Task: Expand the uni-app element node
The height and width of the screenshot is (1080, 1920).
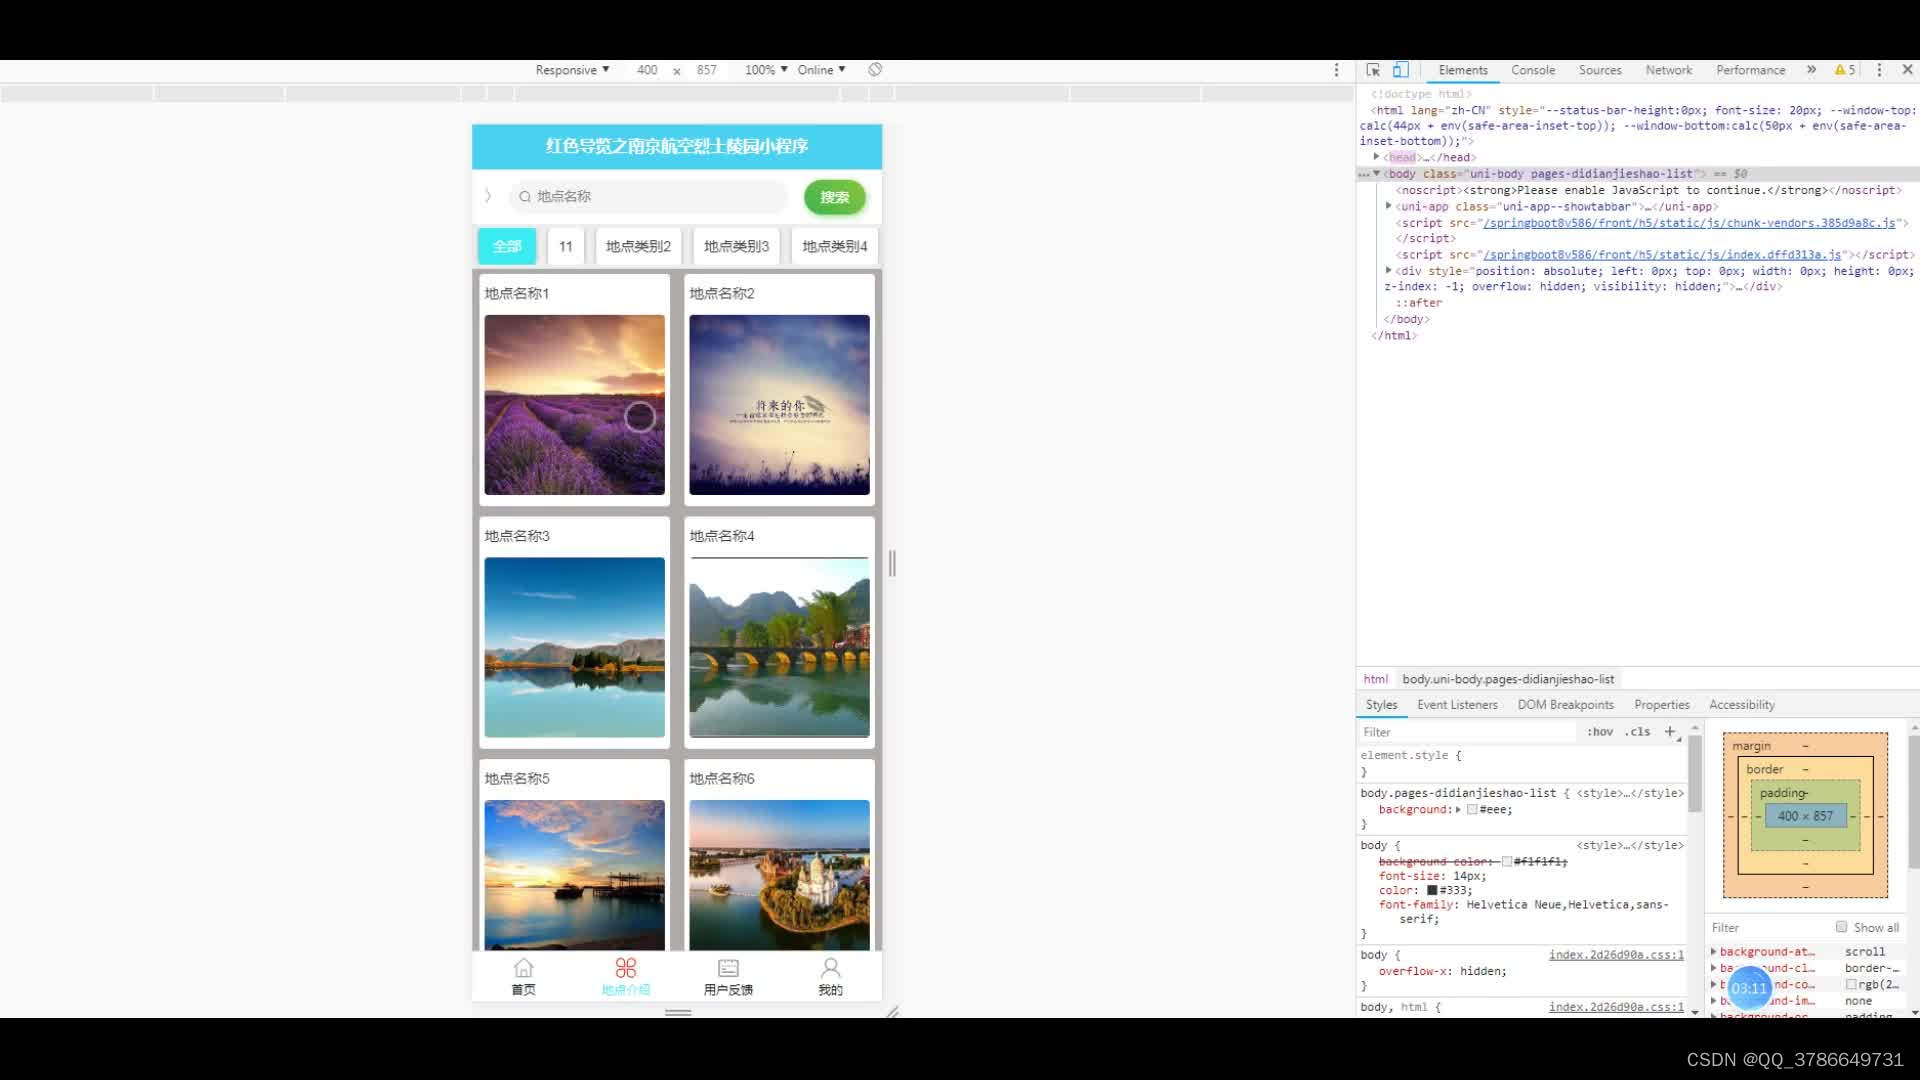Action: pyautogui.click(x=1389, y=206)
